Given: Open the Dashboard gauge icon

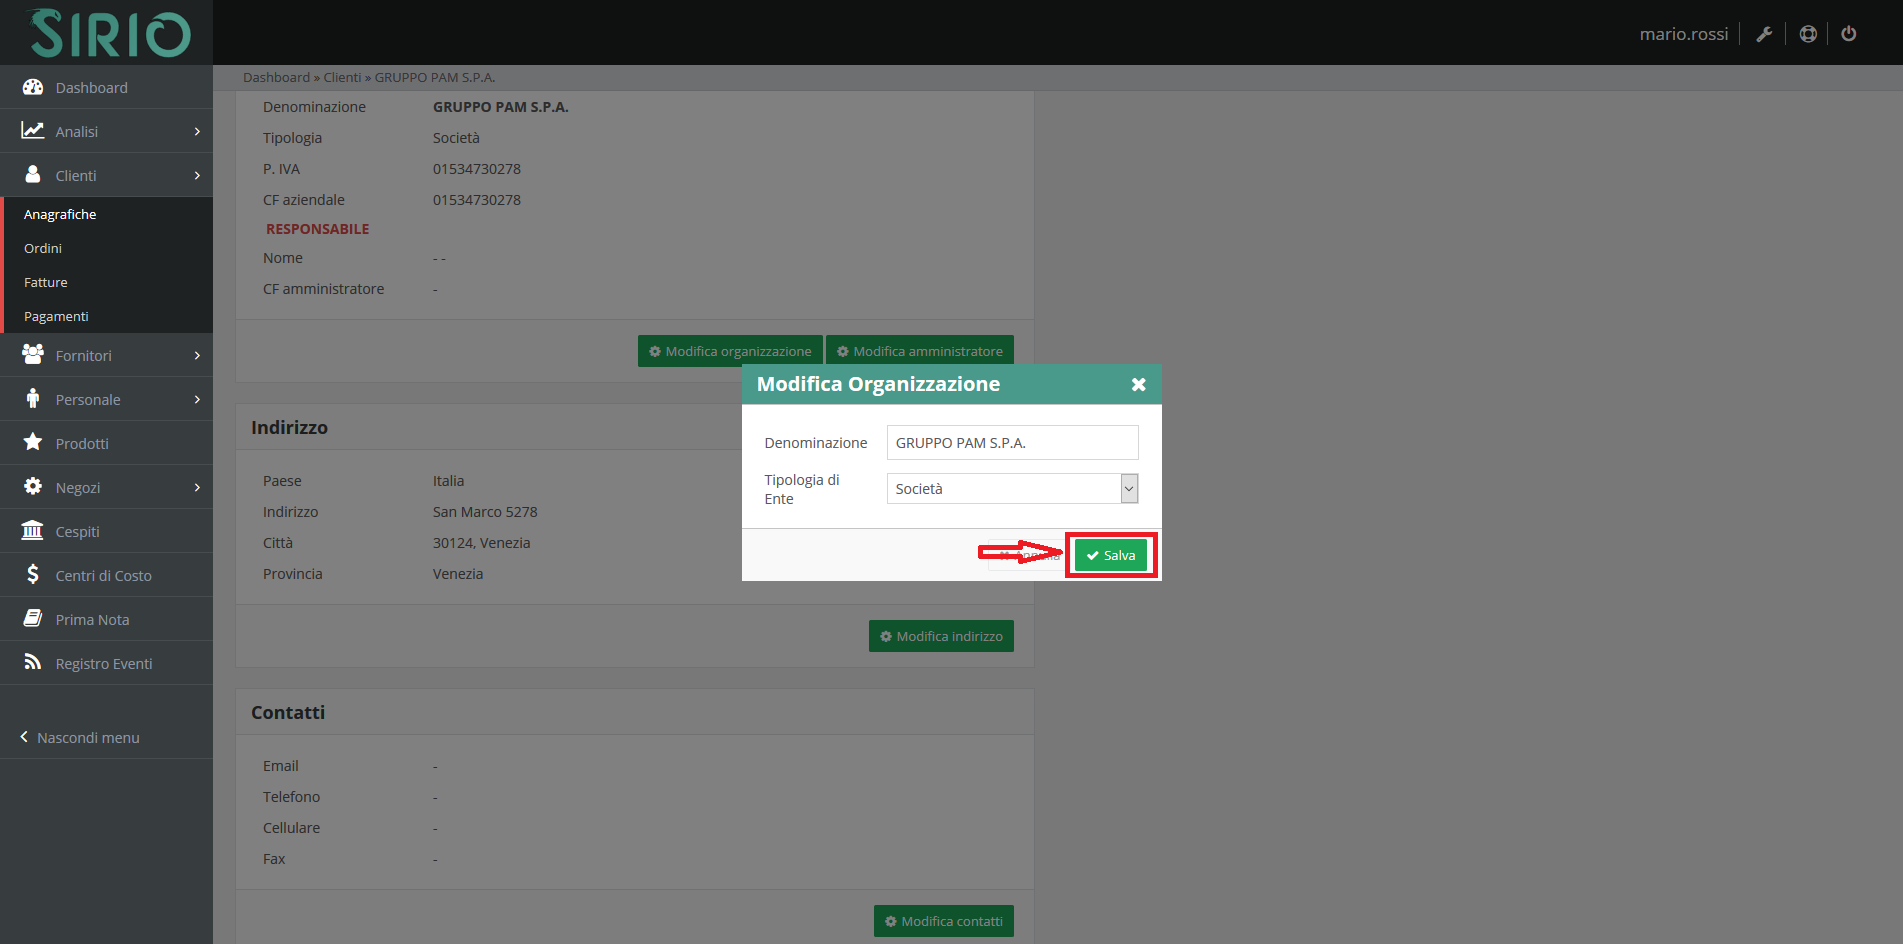Looking at the screenshot, I should click(33, 87).
